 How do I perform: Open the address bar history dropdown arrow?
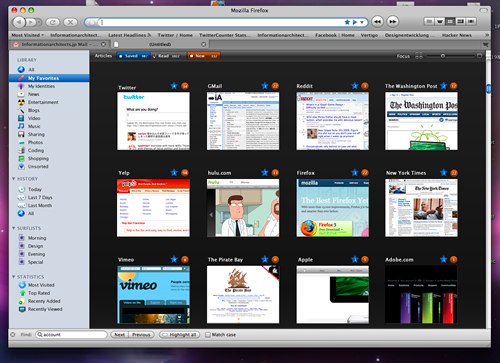pyautogui.click(x=362, y=22)
